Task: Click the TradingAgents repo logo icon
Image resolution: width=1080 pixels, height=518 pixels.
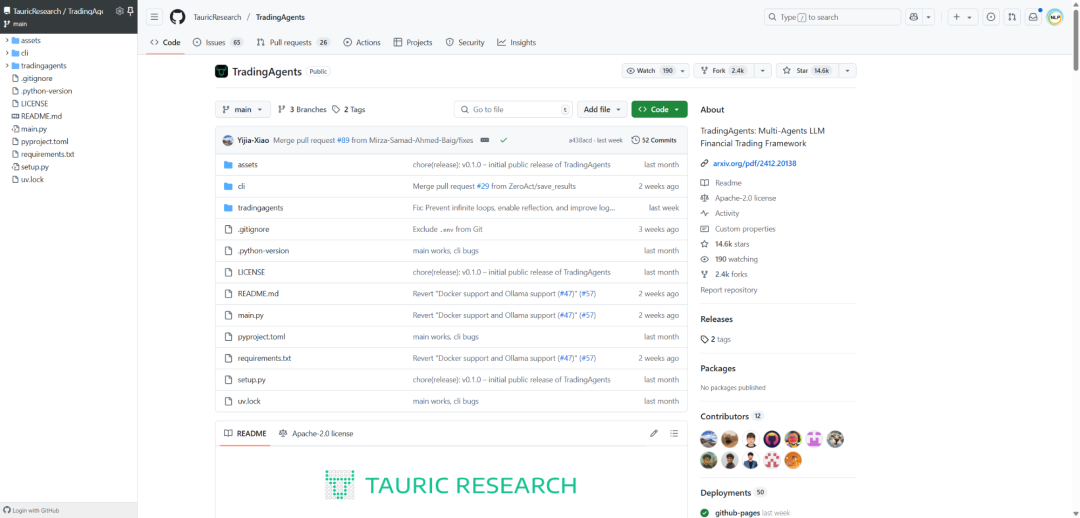Action: pyautogui.click(x=221, y=71)
